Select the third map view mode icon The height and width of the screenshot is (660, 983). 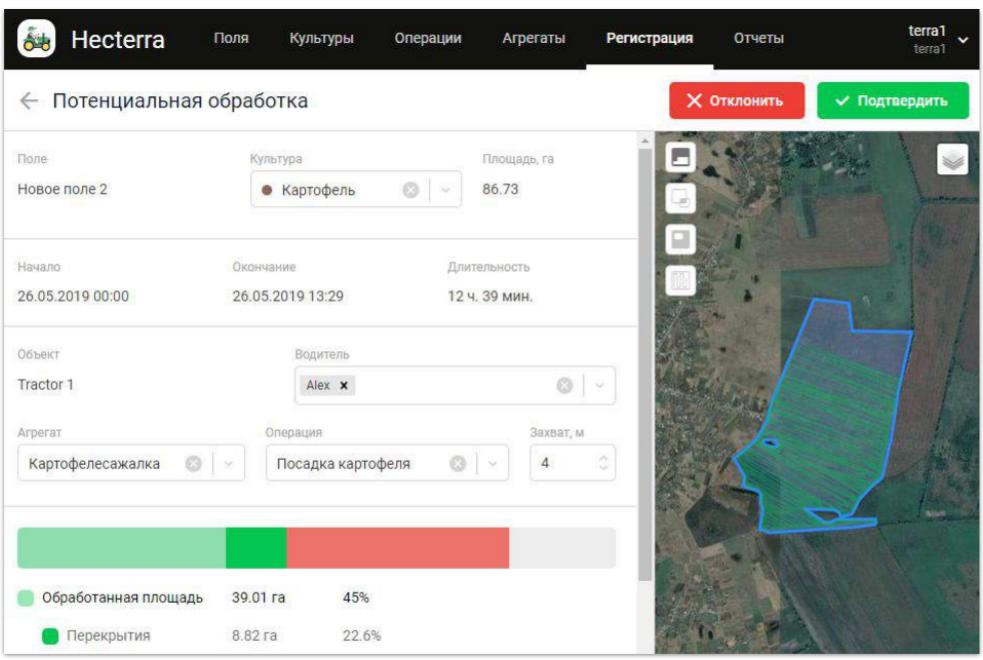[x=680, y=239]
